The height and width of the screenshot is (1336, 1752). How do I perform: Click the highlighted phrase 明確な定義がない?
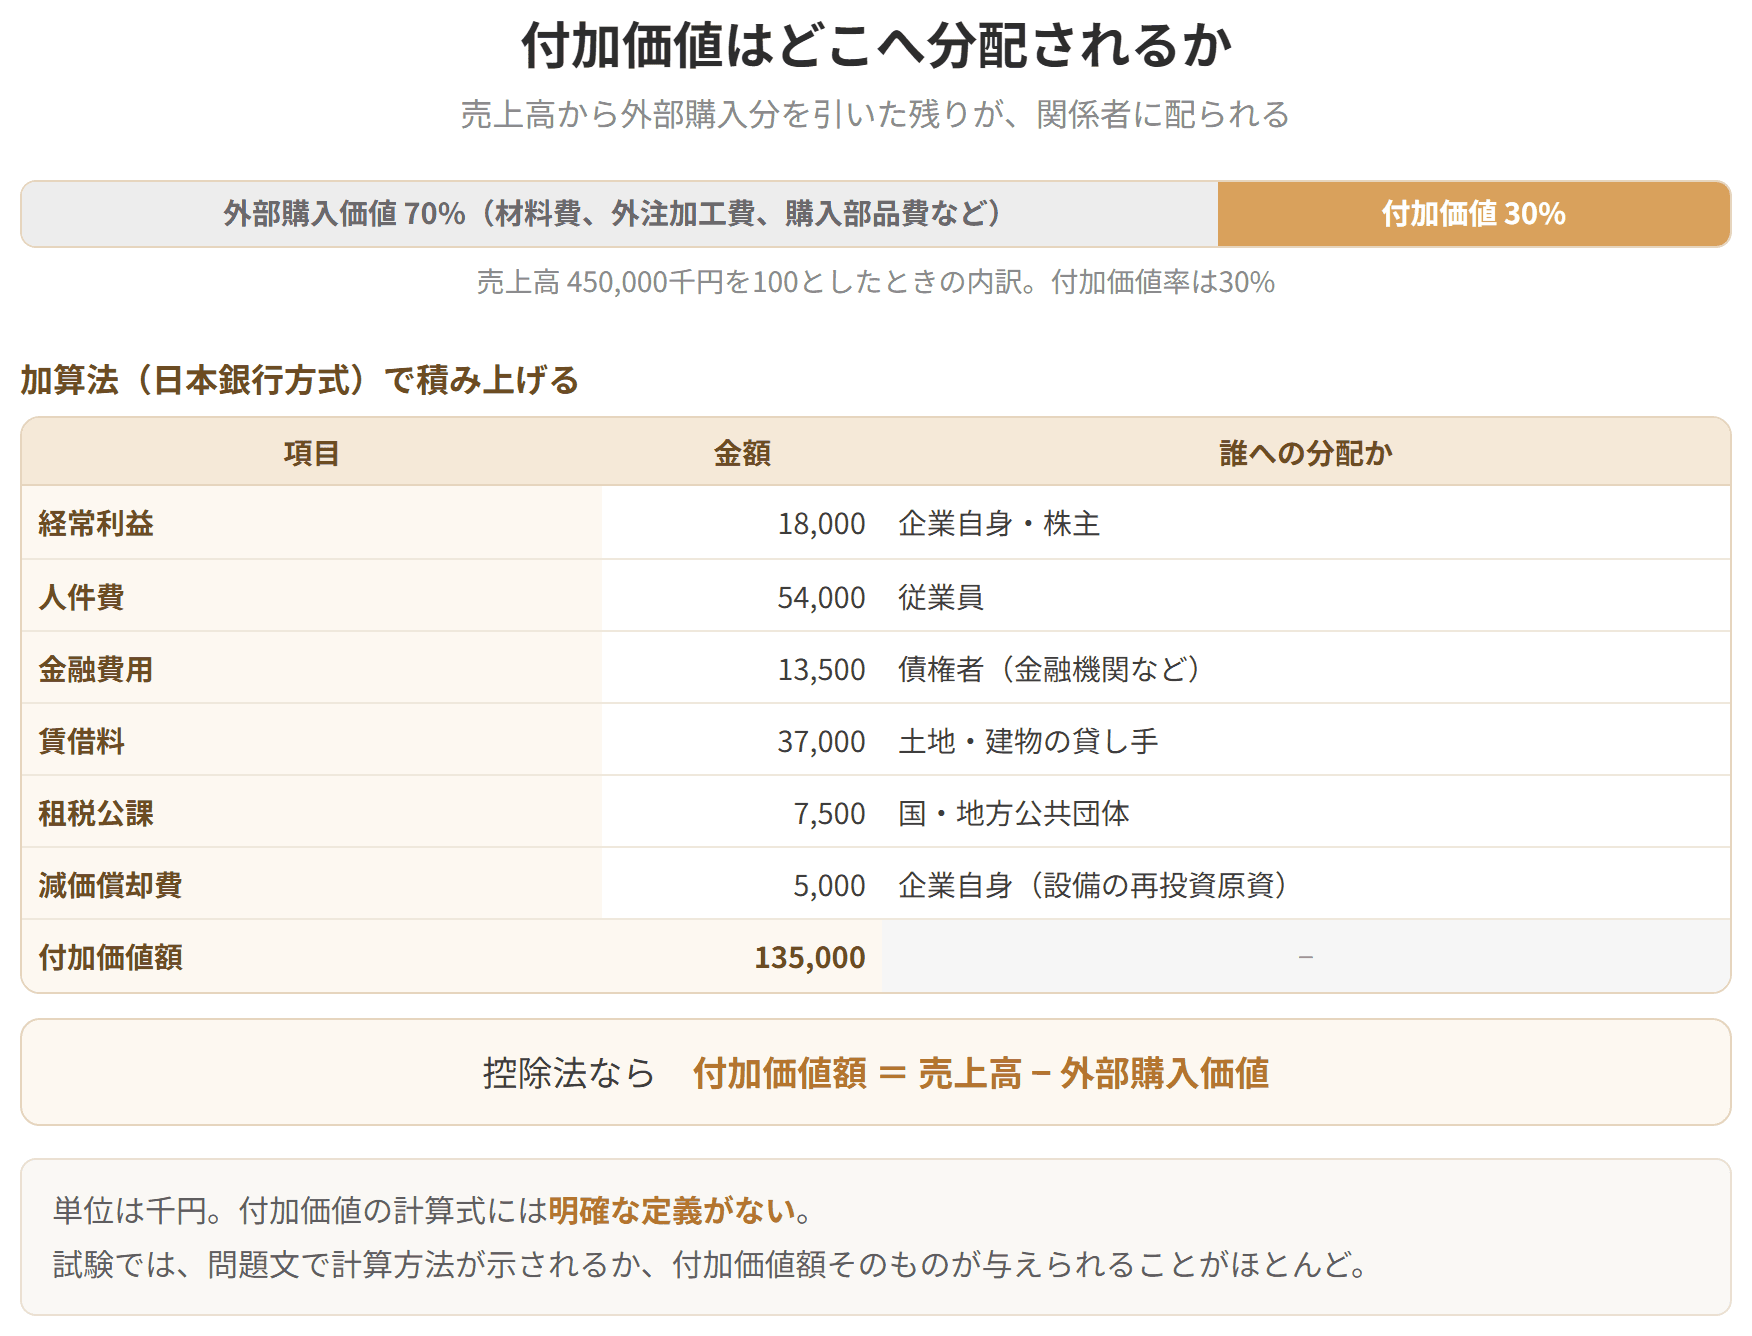[672, 1211]
